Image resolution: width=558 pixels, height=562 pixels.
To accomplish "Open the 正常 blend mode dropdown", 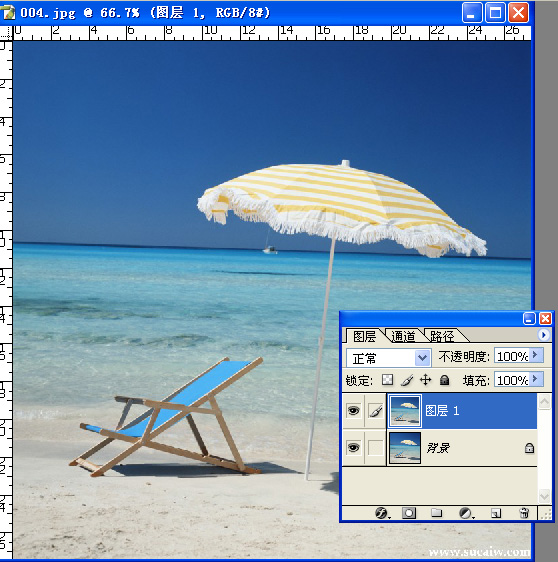I will [x=388, y=357].
